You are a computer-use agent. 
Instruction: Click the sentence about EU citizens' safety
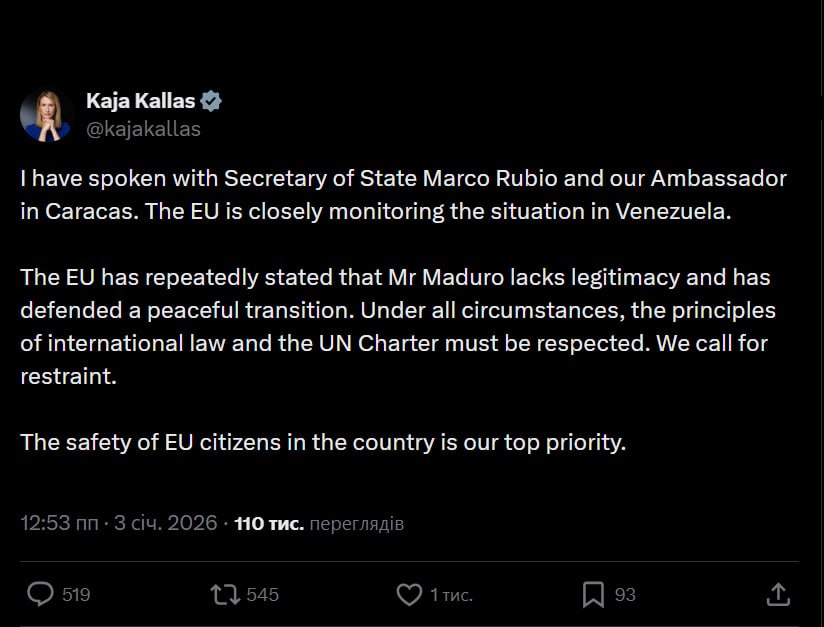coord(323,442)
